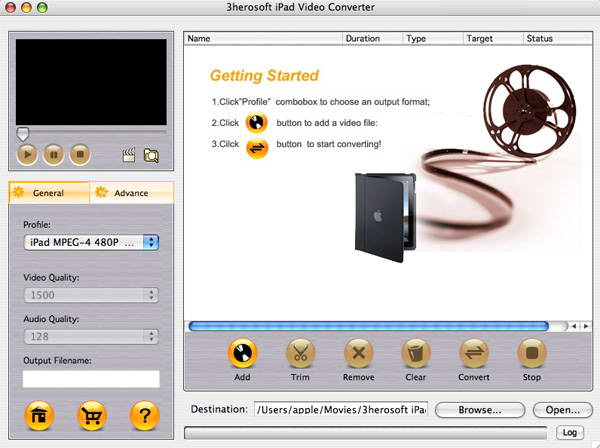This screenshot has width=600, height=448.
Task: Click the Target column header
Action: coord(493,39)
